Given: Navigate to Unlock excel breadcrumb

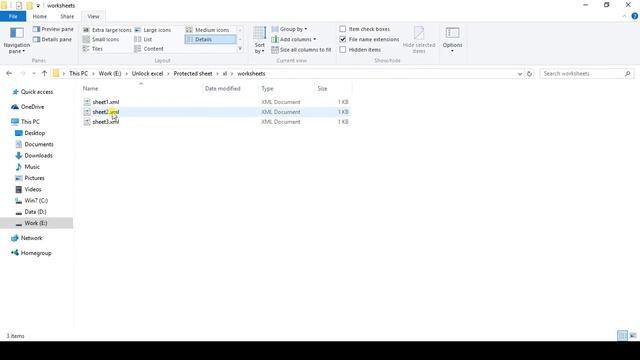Looking at the screenshot, I should click(147, 73).
